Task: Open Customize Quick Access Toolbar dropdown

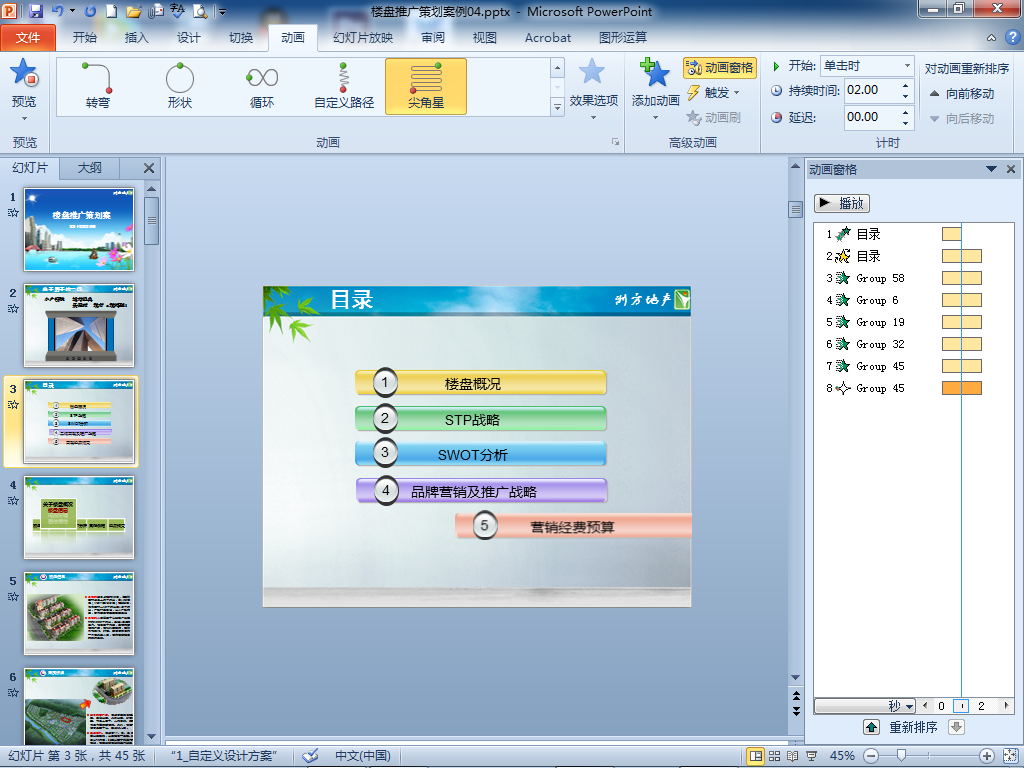Action: (222, 12)
